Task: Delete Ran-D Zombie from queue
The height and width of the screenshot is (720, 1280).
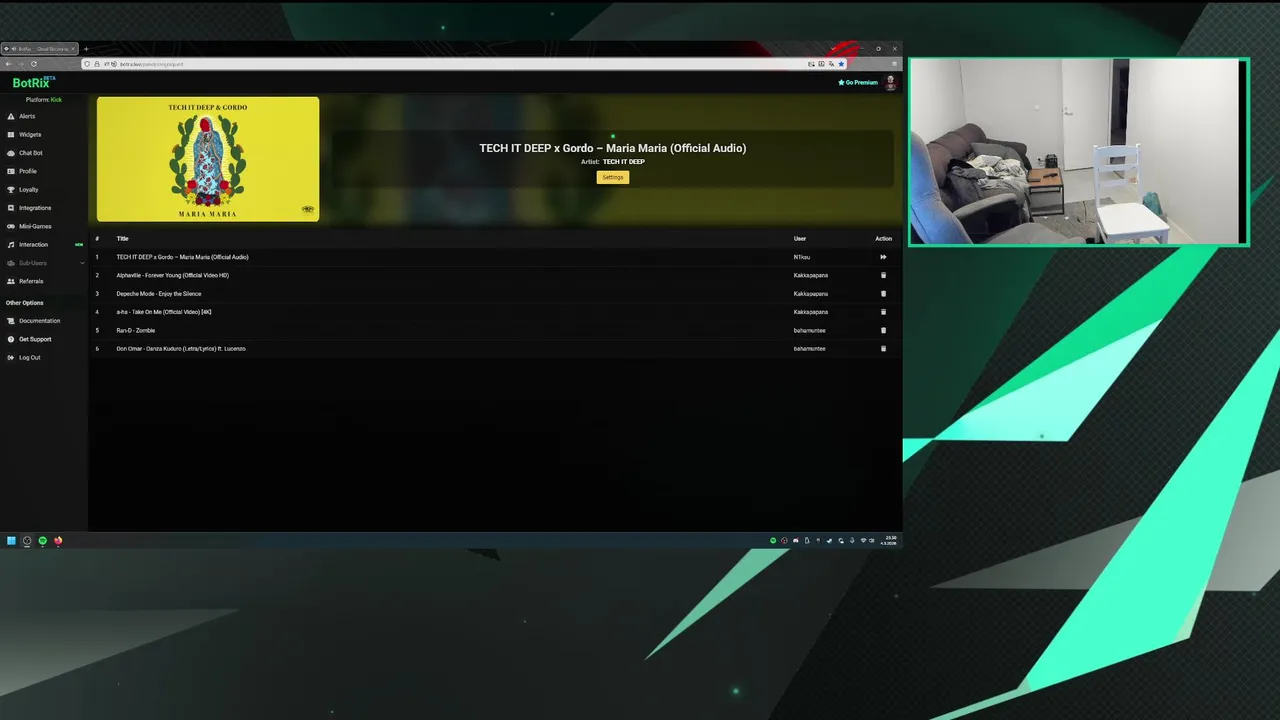Action: (x=883, y=330)
